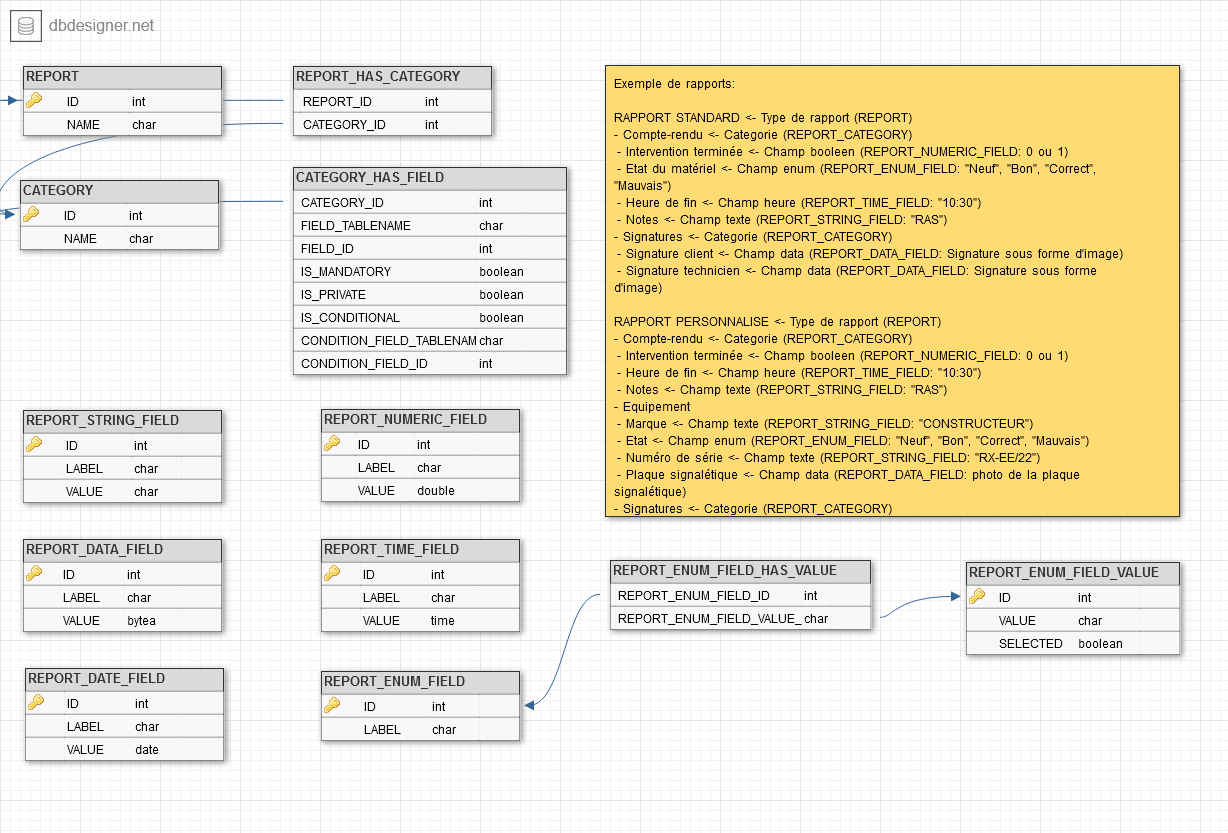Select the yellow 'Exemple de rapports' note
The image size is (1228, 833).
[x=892, y=291]
